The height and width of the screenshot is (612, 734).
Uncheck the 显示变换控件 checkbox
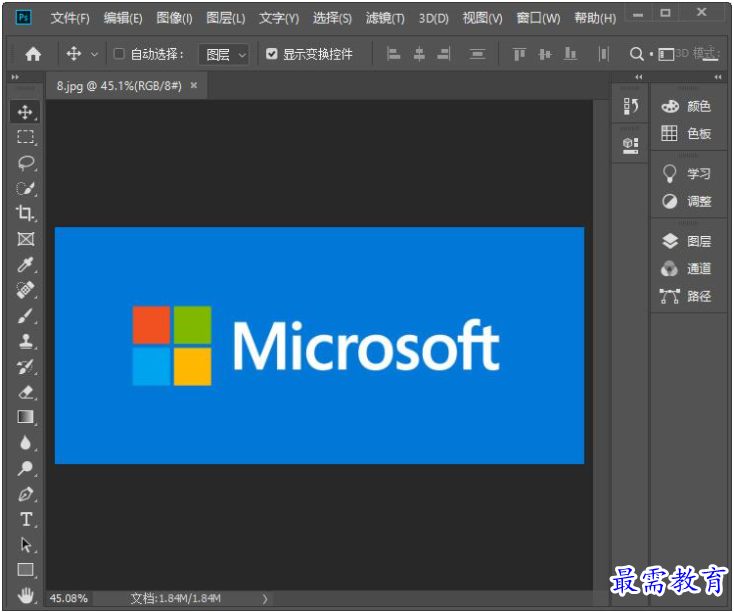tap(272, 54)
